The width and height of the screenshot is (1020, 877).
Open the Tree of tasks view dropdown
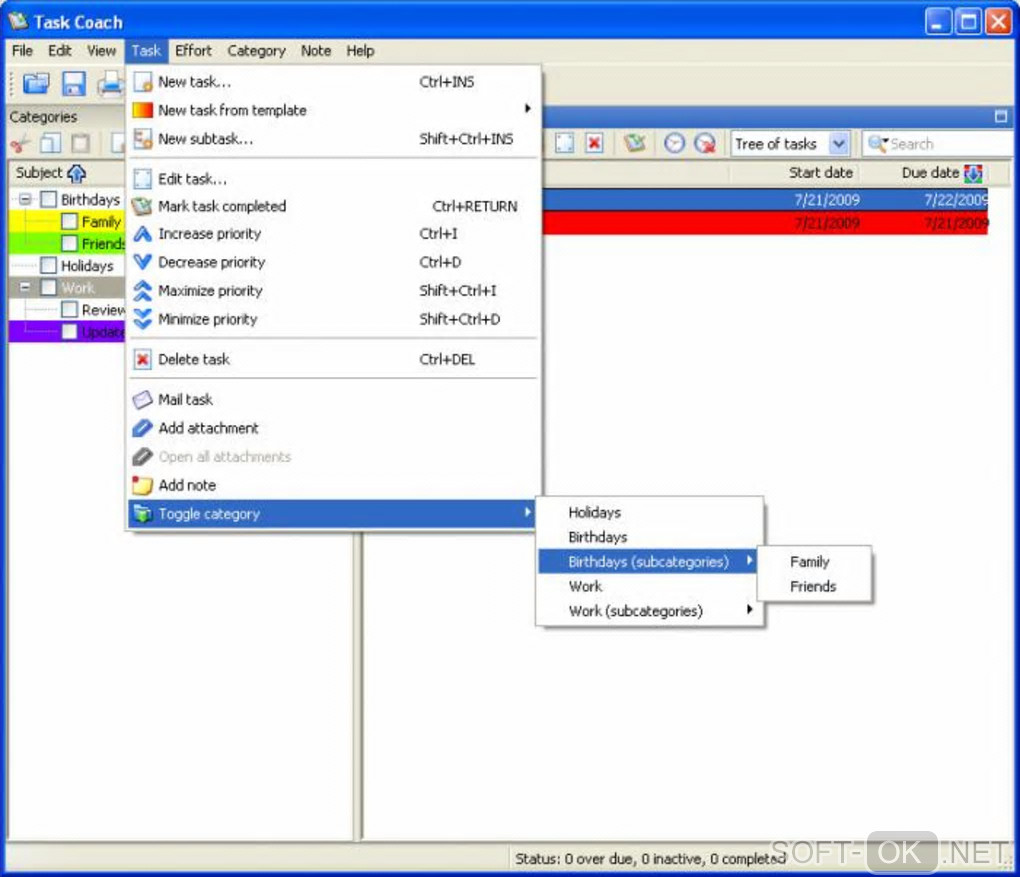click(839, 144)
